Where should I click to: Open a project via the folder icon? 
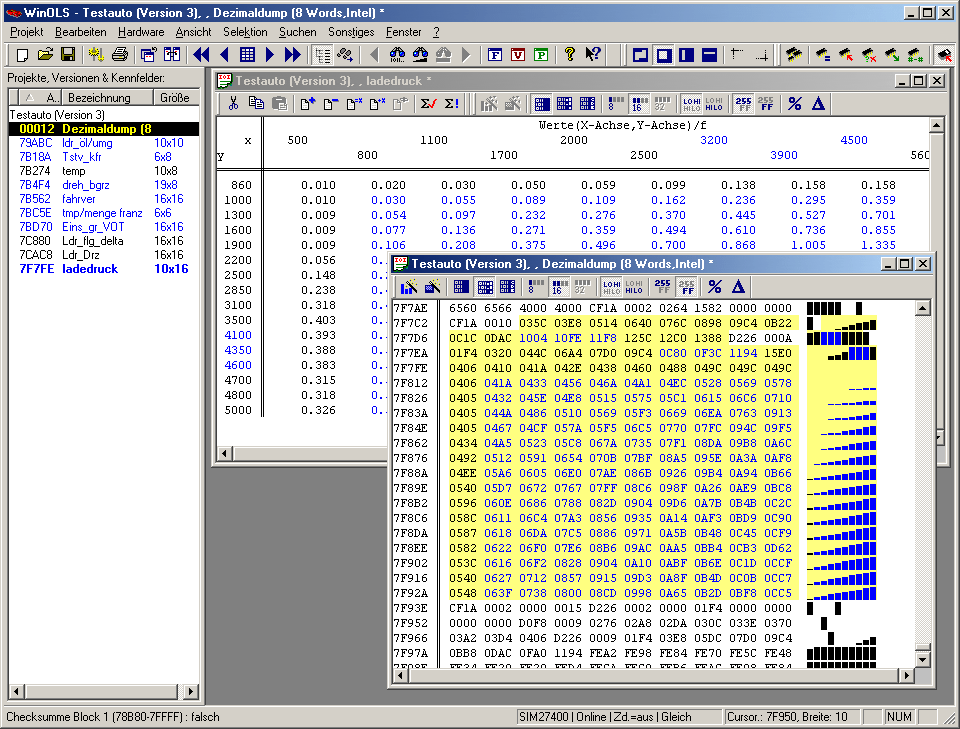pyautogui.click(x=45, y=55)
